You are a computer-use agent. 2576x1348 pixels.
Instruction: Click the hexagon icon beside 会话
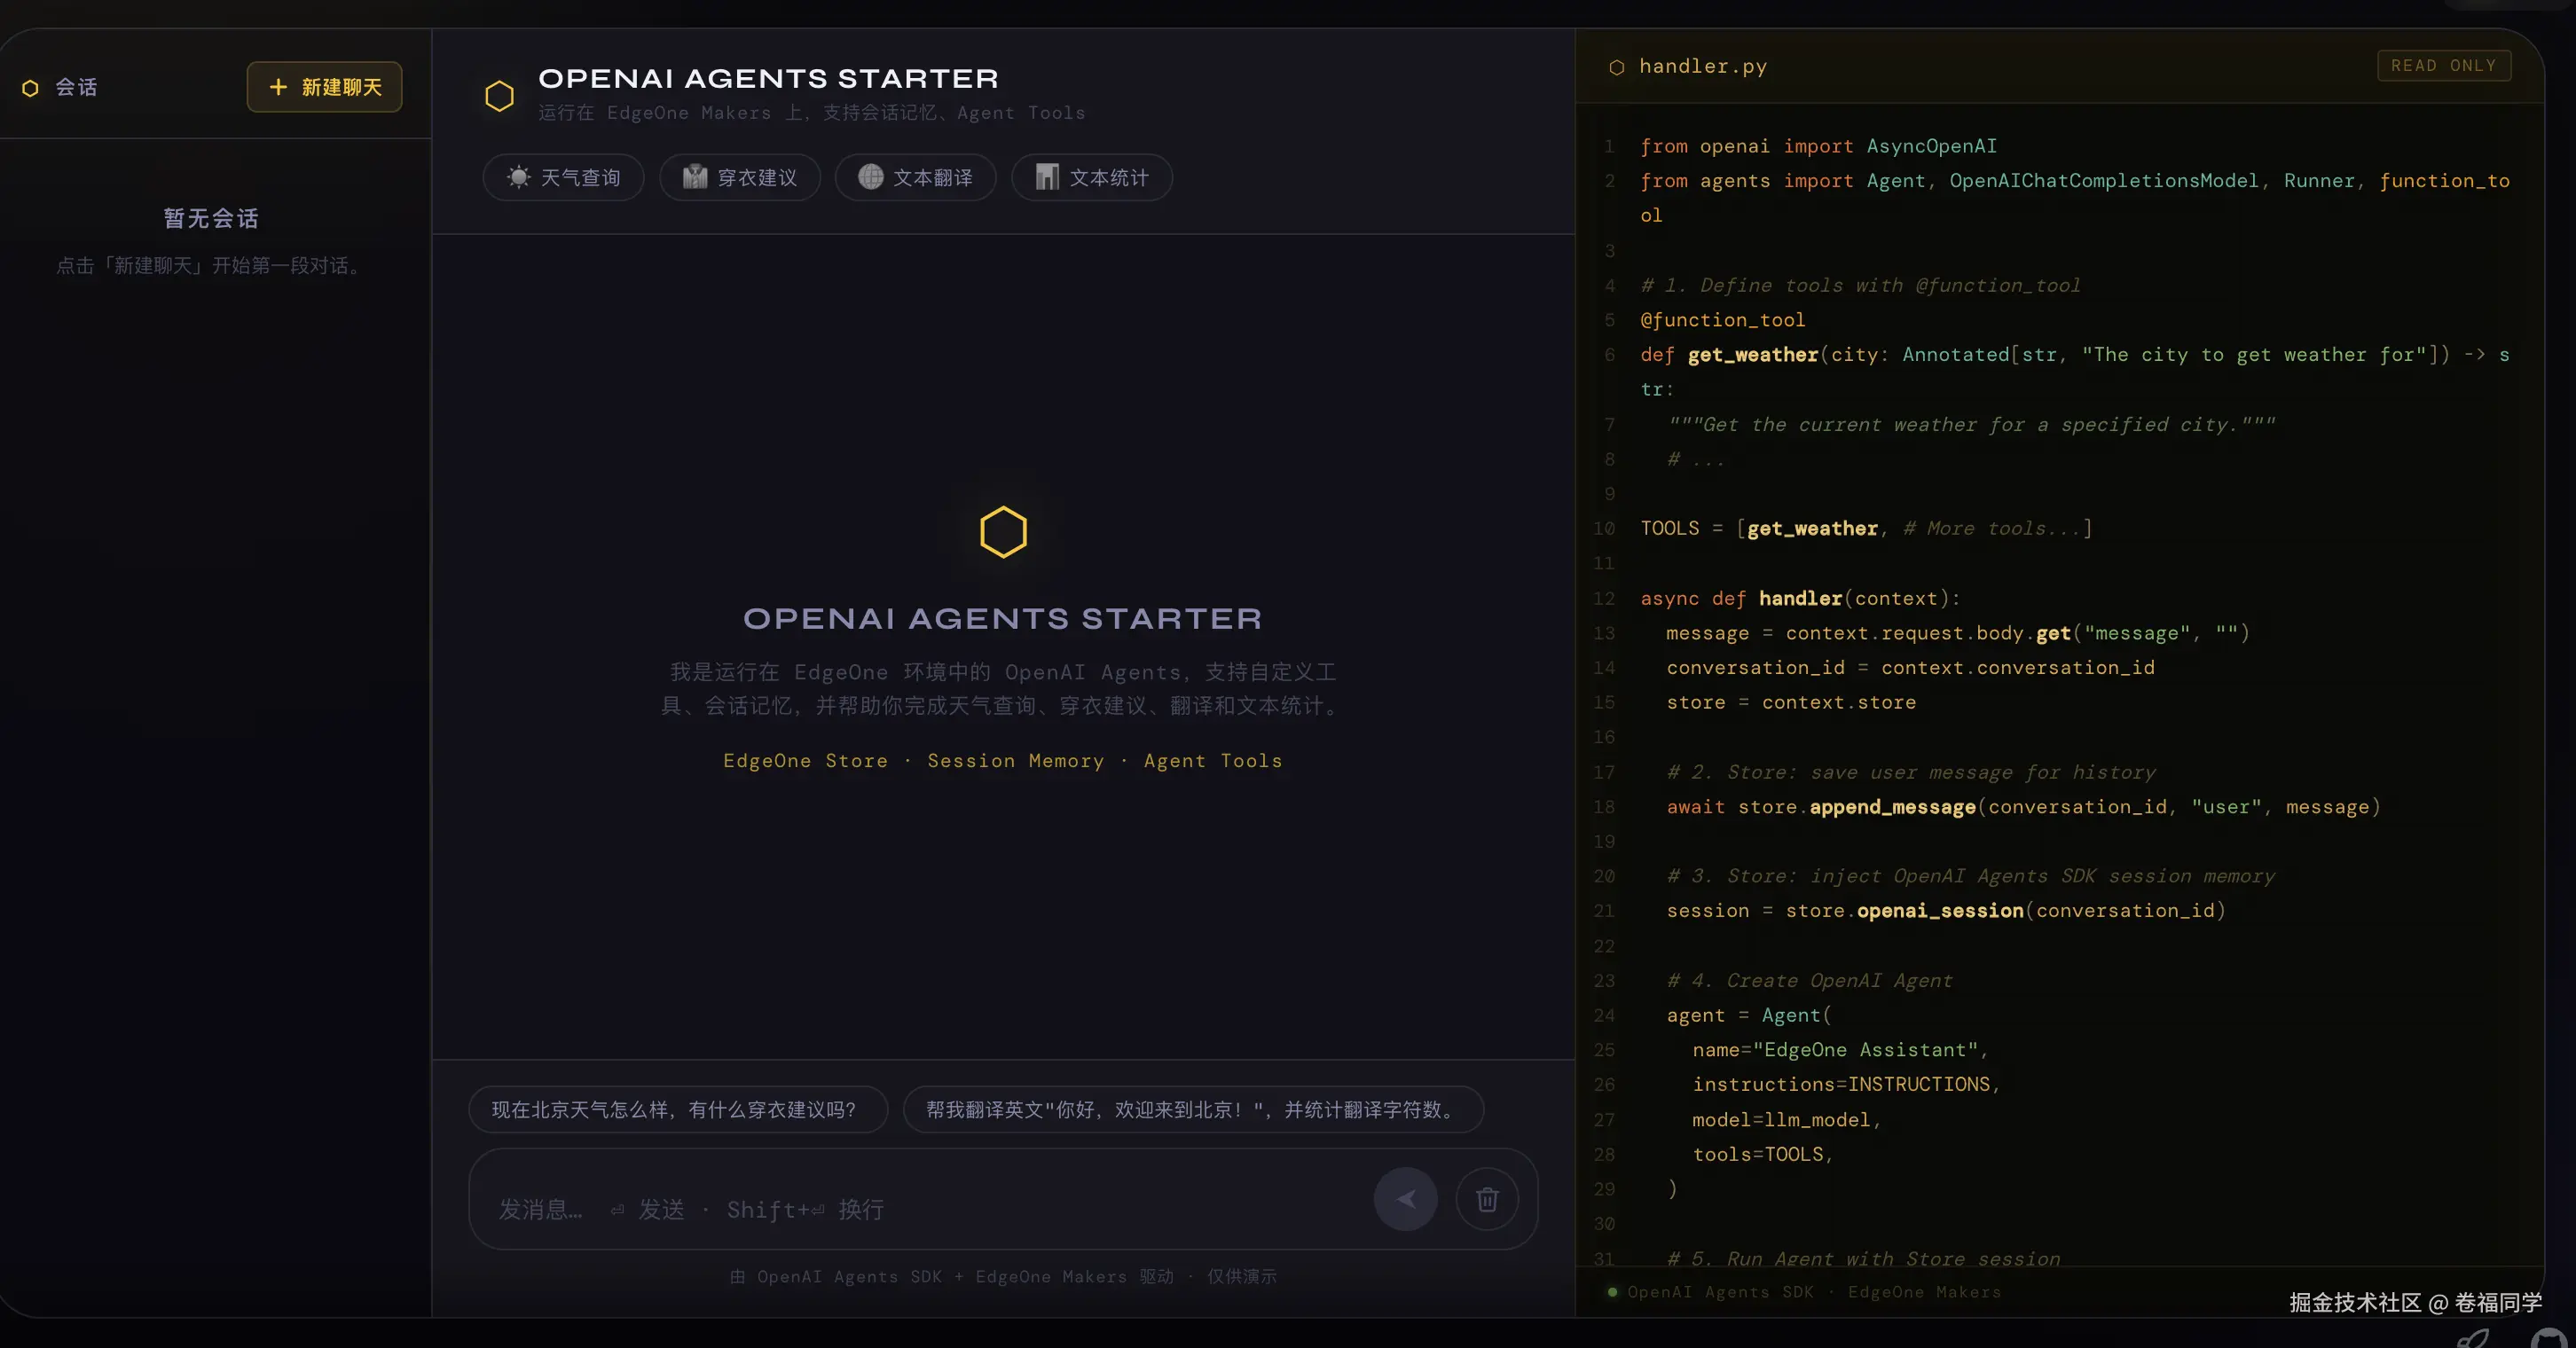[30, 88]
